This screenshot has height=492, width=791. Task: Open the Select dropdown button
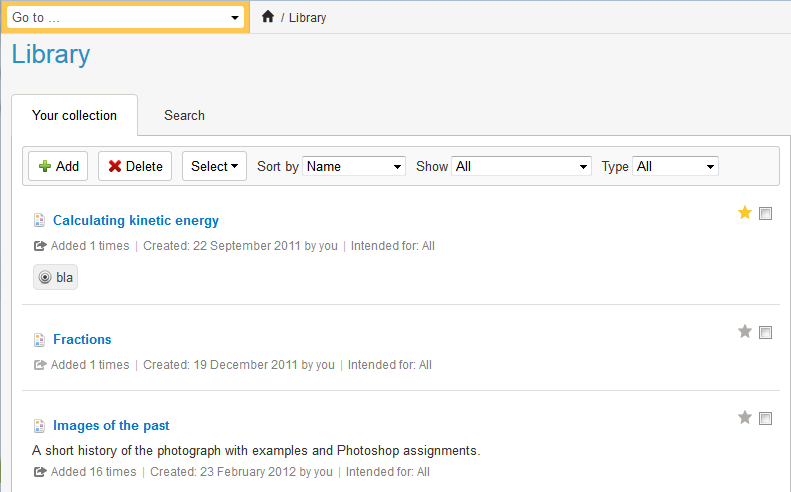(214, 166)
